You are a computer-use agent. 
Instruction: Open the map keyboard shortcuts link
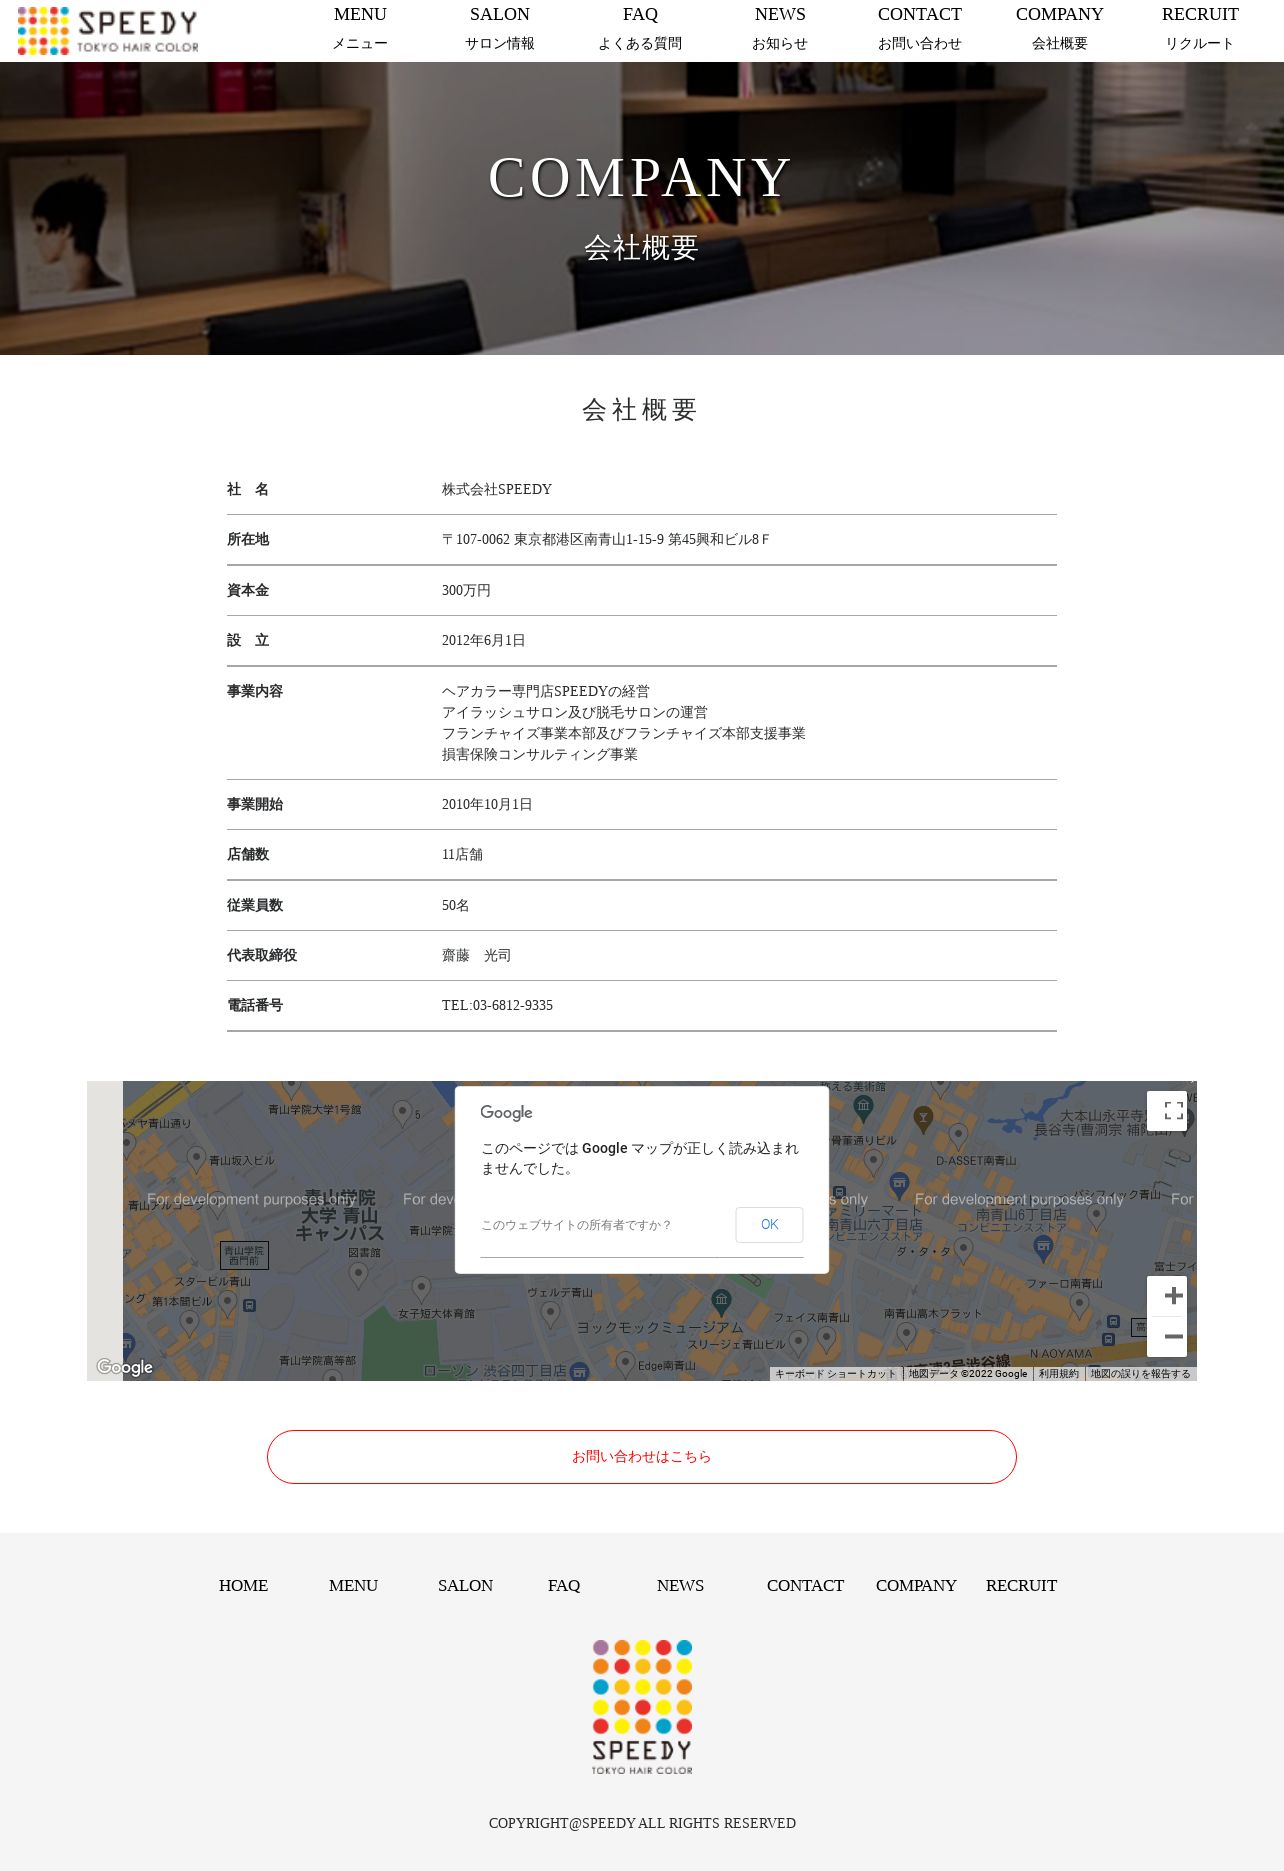click(x=835, y=1374)
